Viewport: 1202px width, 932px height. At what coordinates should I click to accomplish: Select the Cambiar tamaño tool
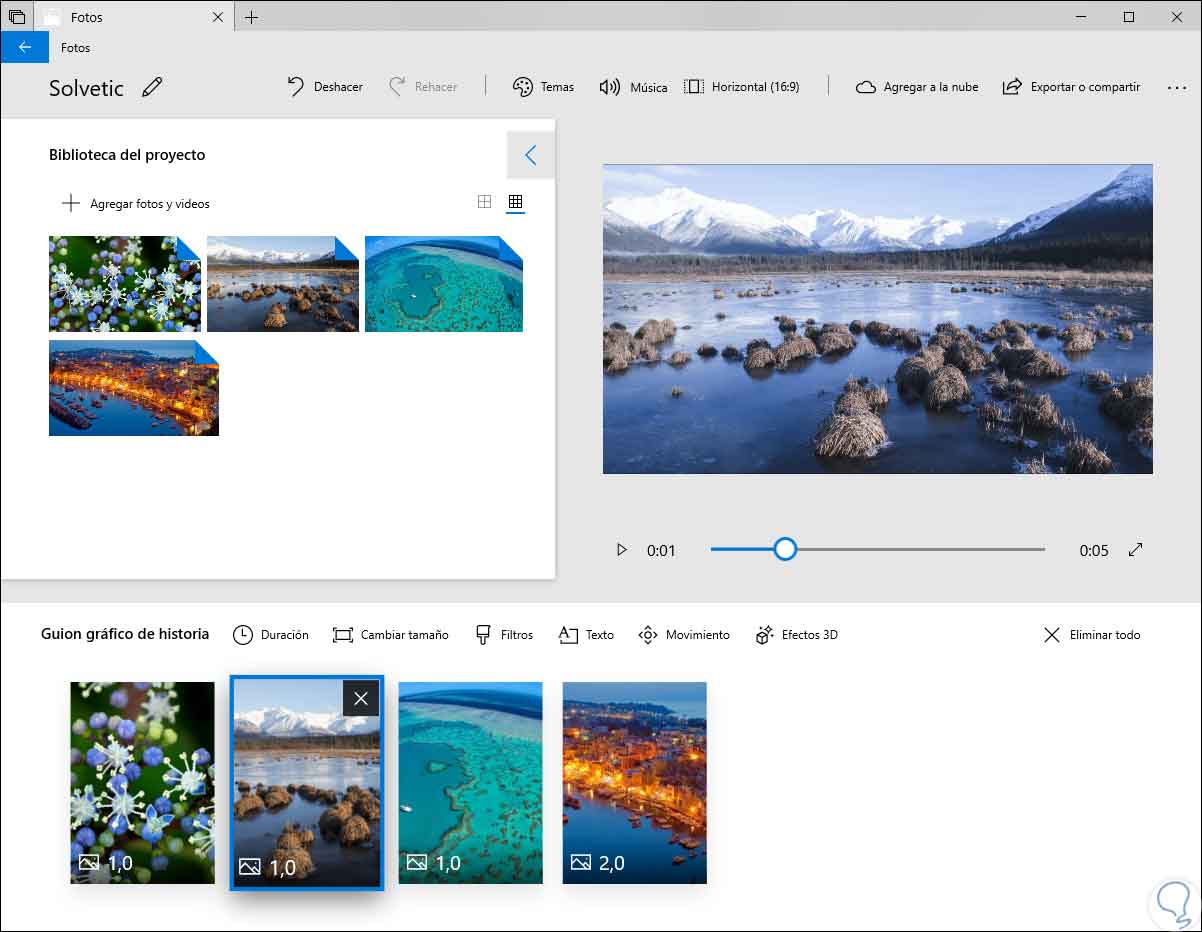[x=390, y=635]
